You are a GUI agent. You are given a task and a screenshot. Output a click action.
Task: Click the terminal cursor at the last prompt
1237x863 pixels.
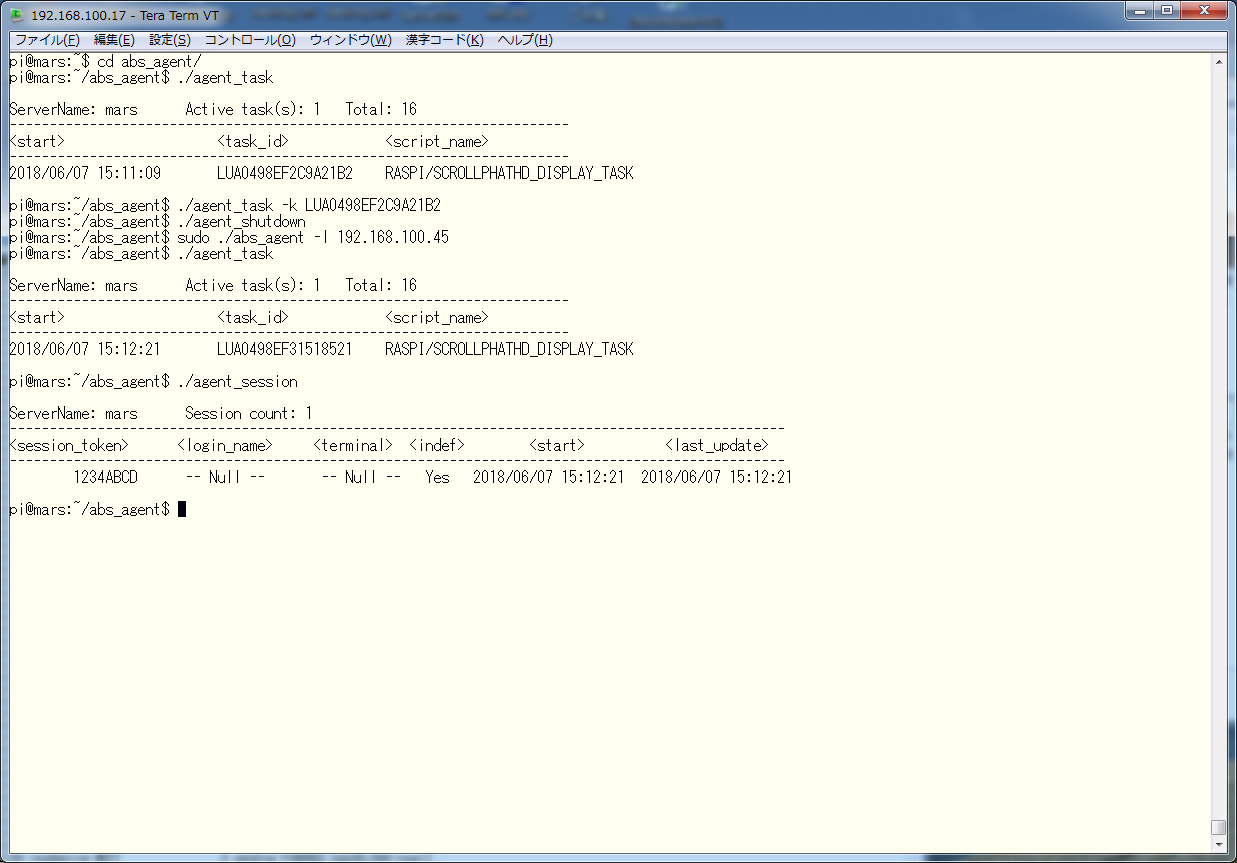[182, 510]
